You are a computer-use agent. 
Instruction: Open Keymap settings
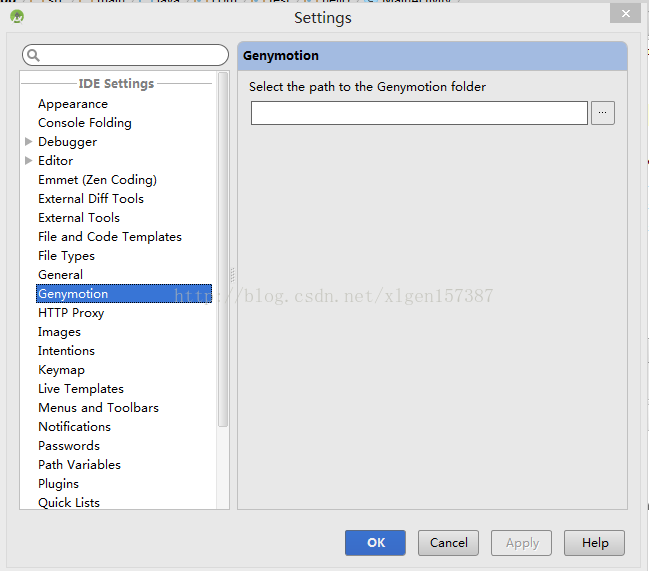(61, 370)
